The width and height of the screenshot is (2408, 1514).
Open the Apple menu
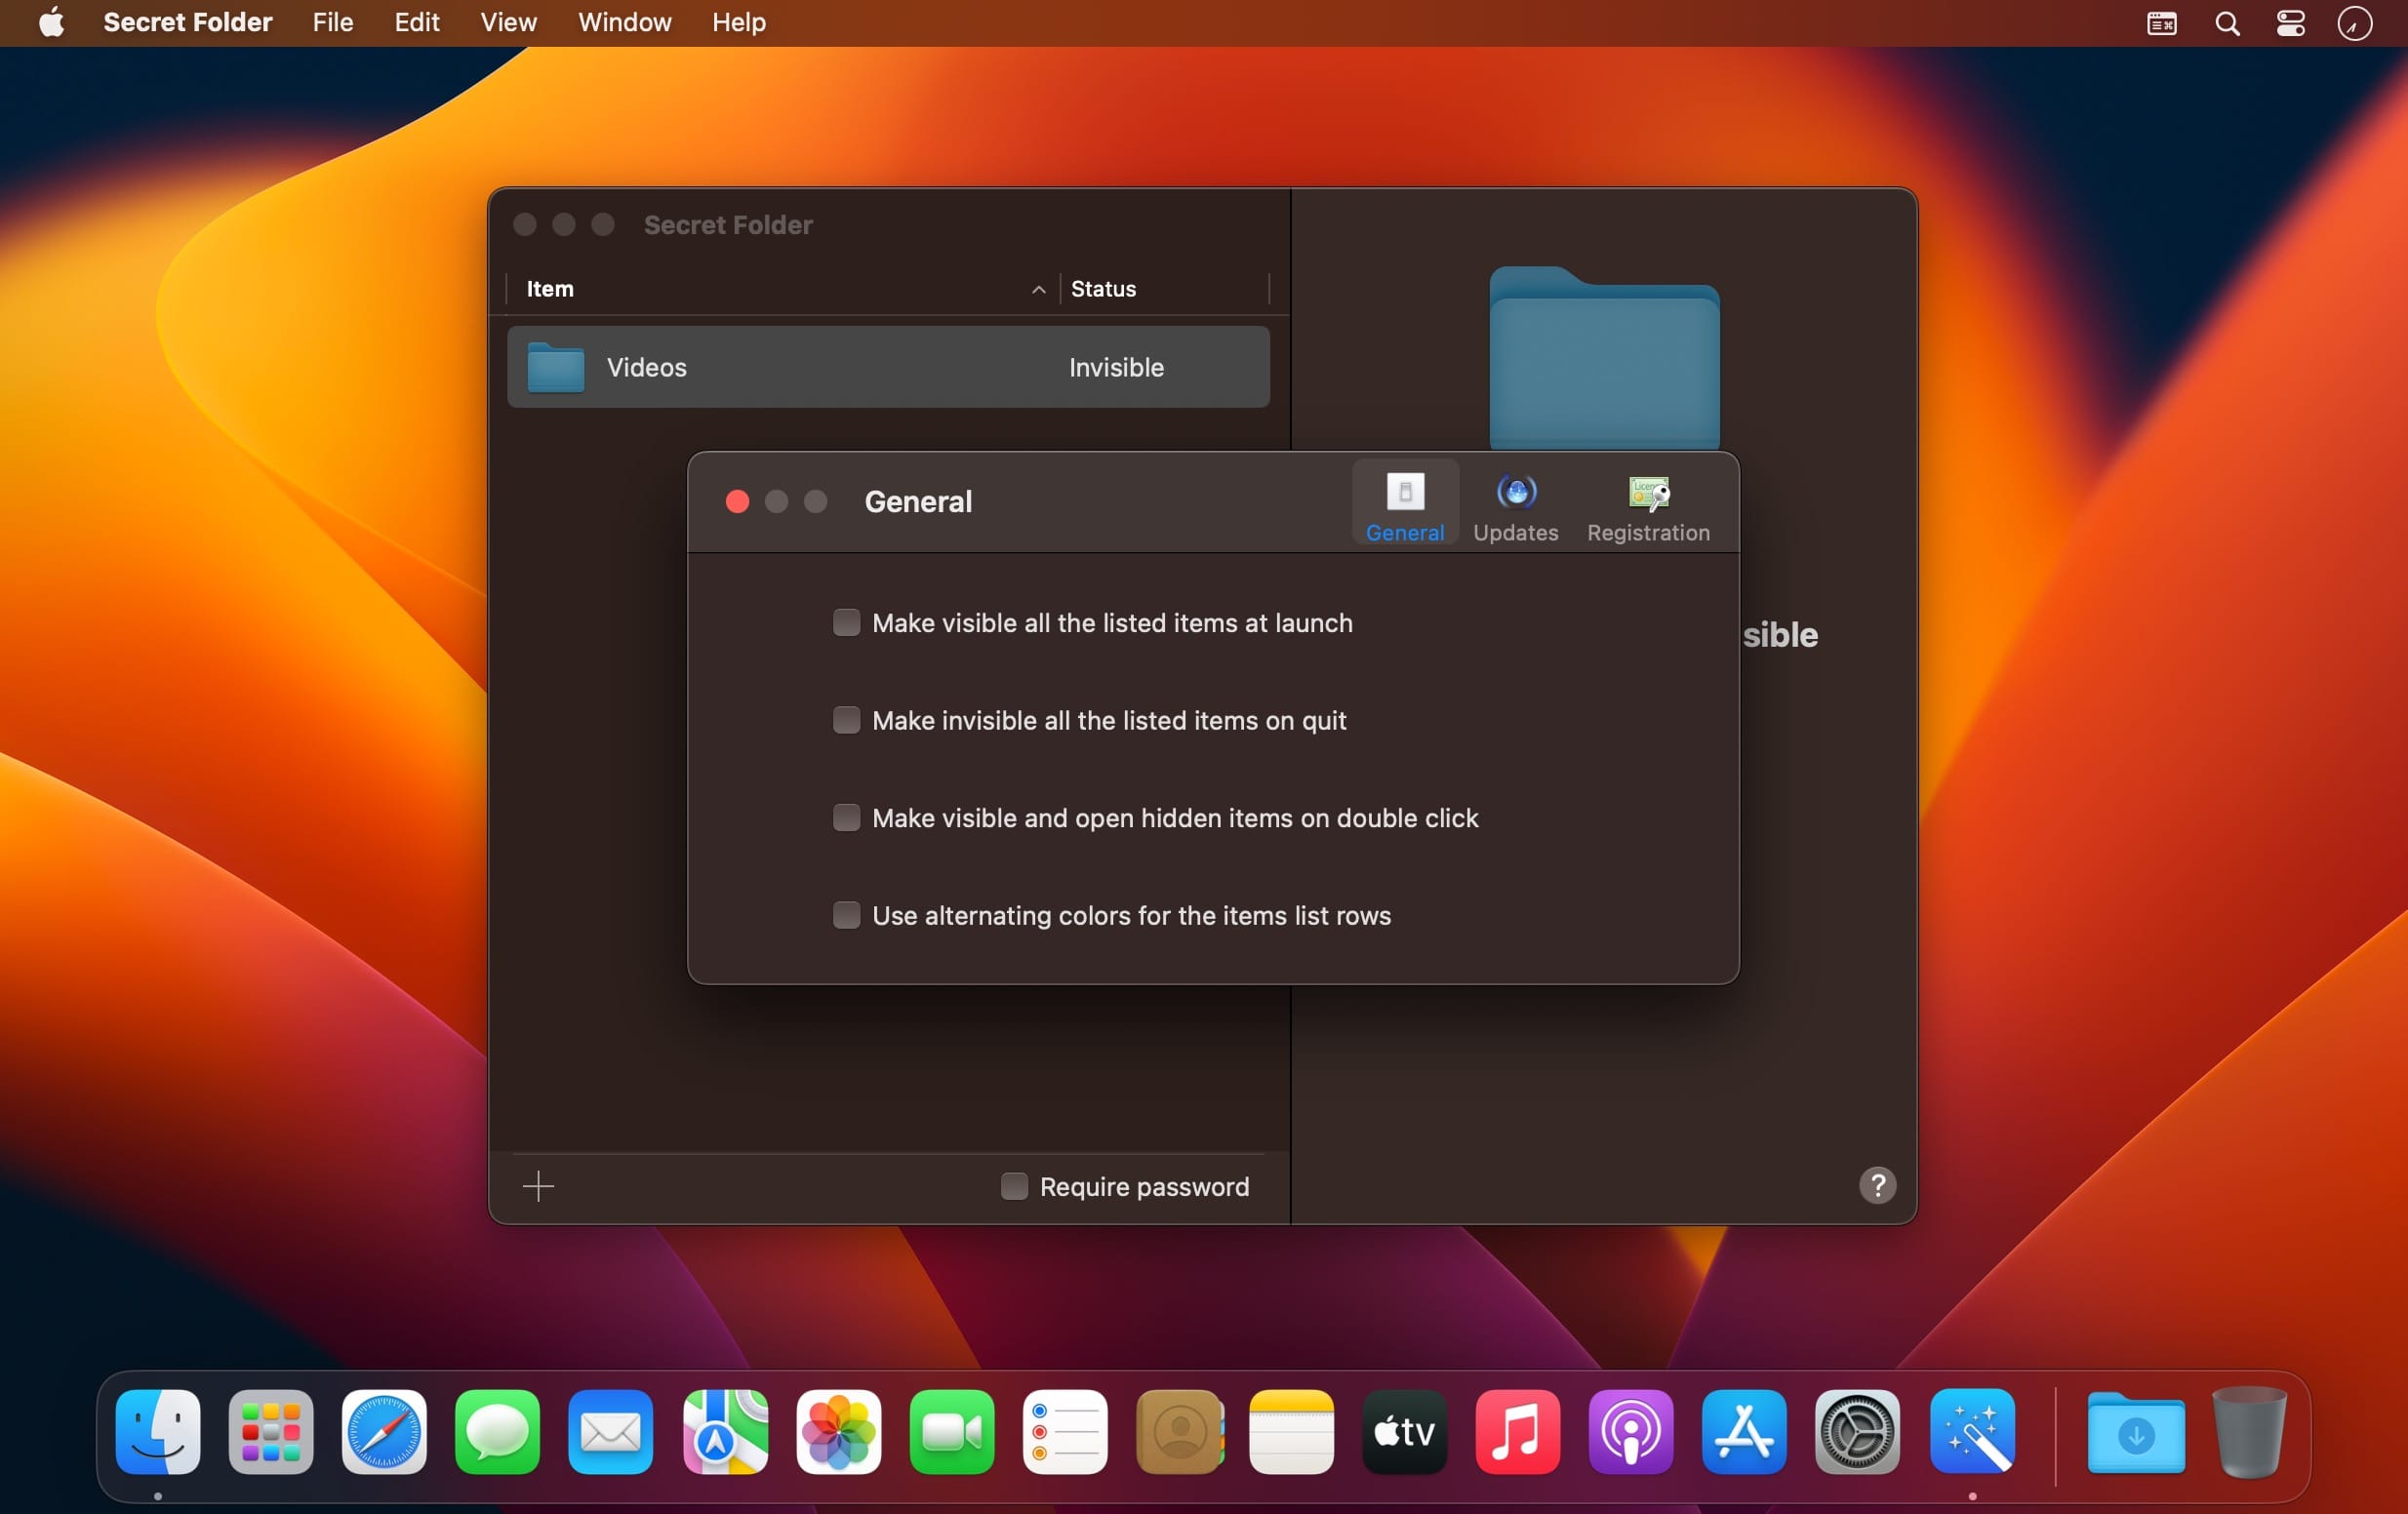pos(51,22)
